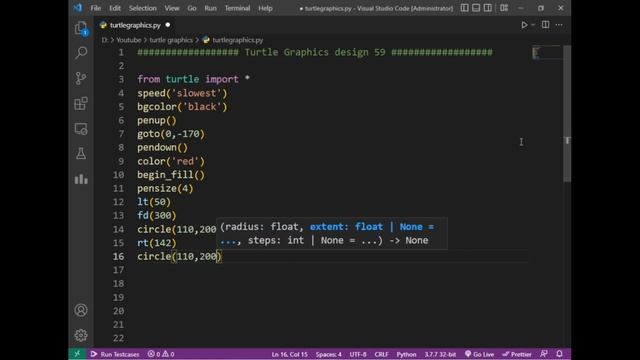Toggle the primary side bar layout icon
The width and height of the screenshot is (640, 360).
(x=464, y=8)
